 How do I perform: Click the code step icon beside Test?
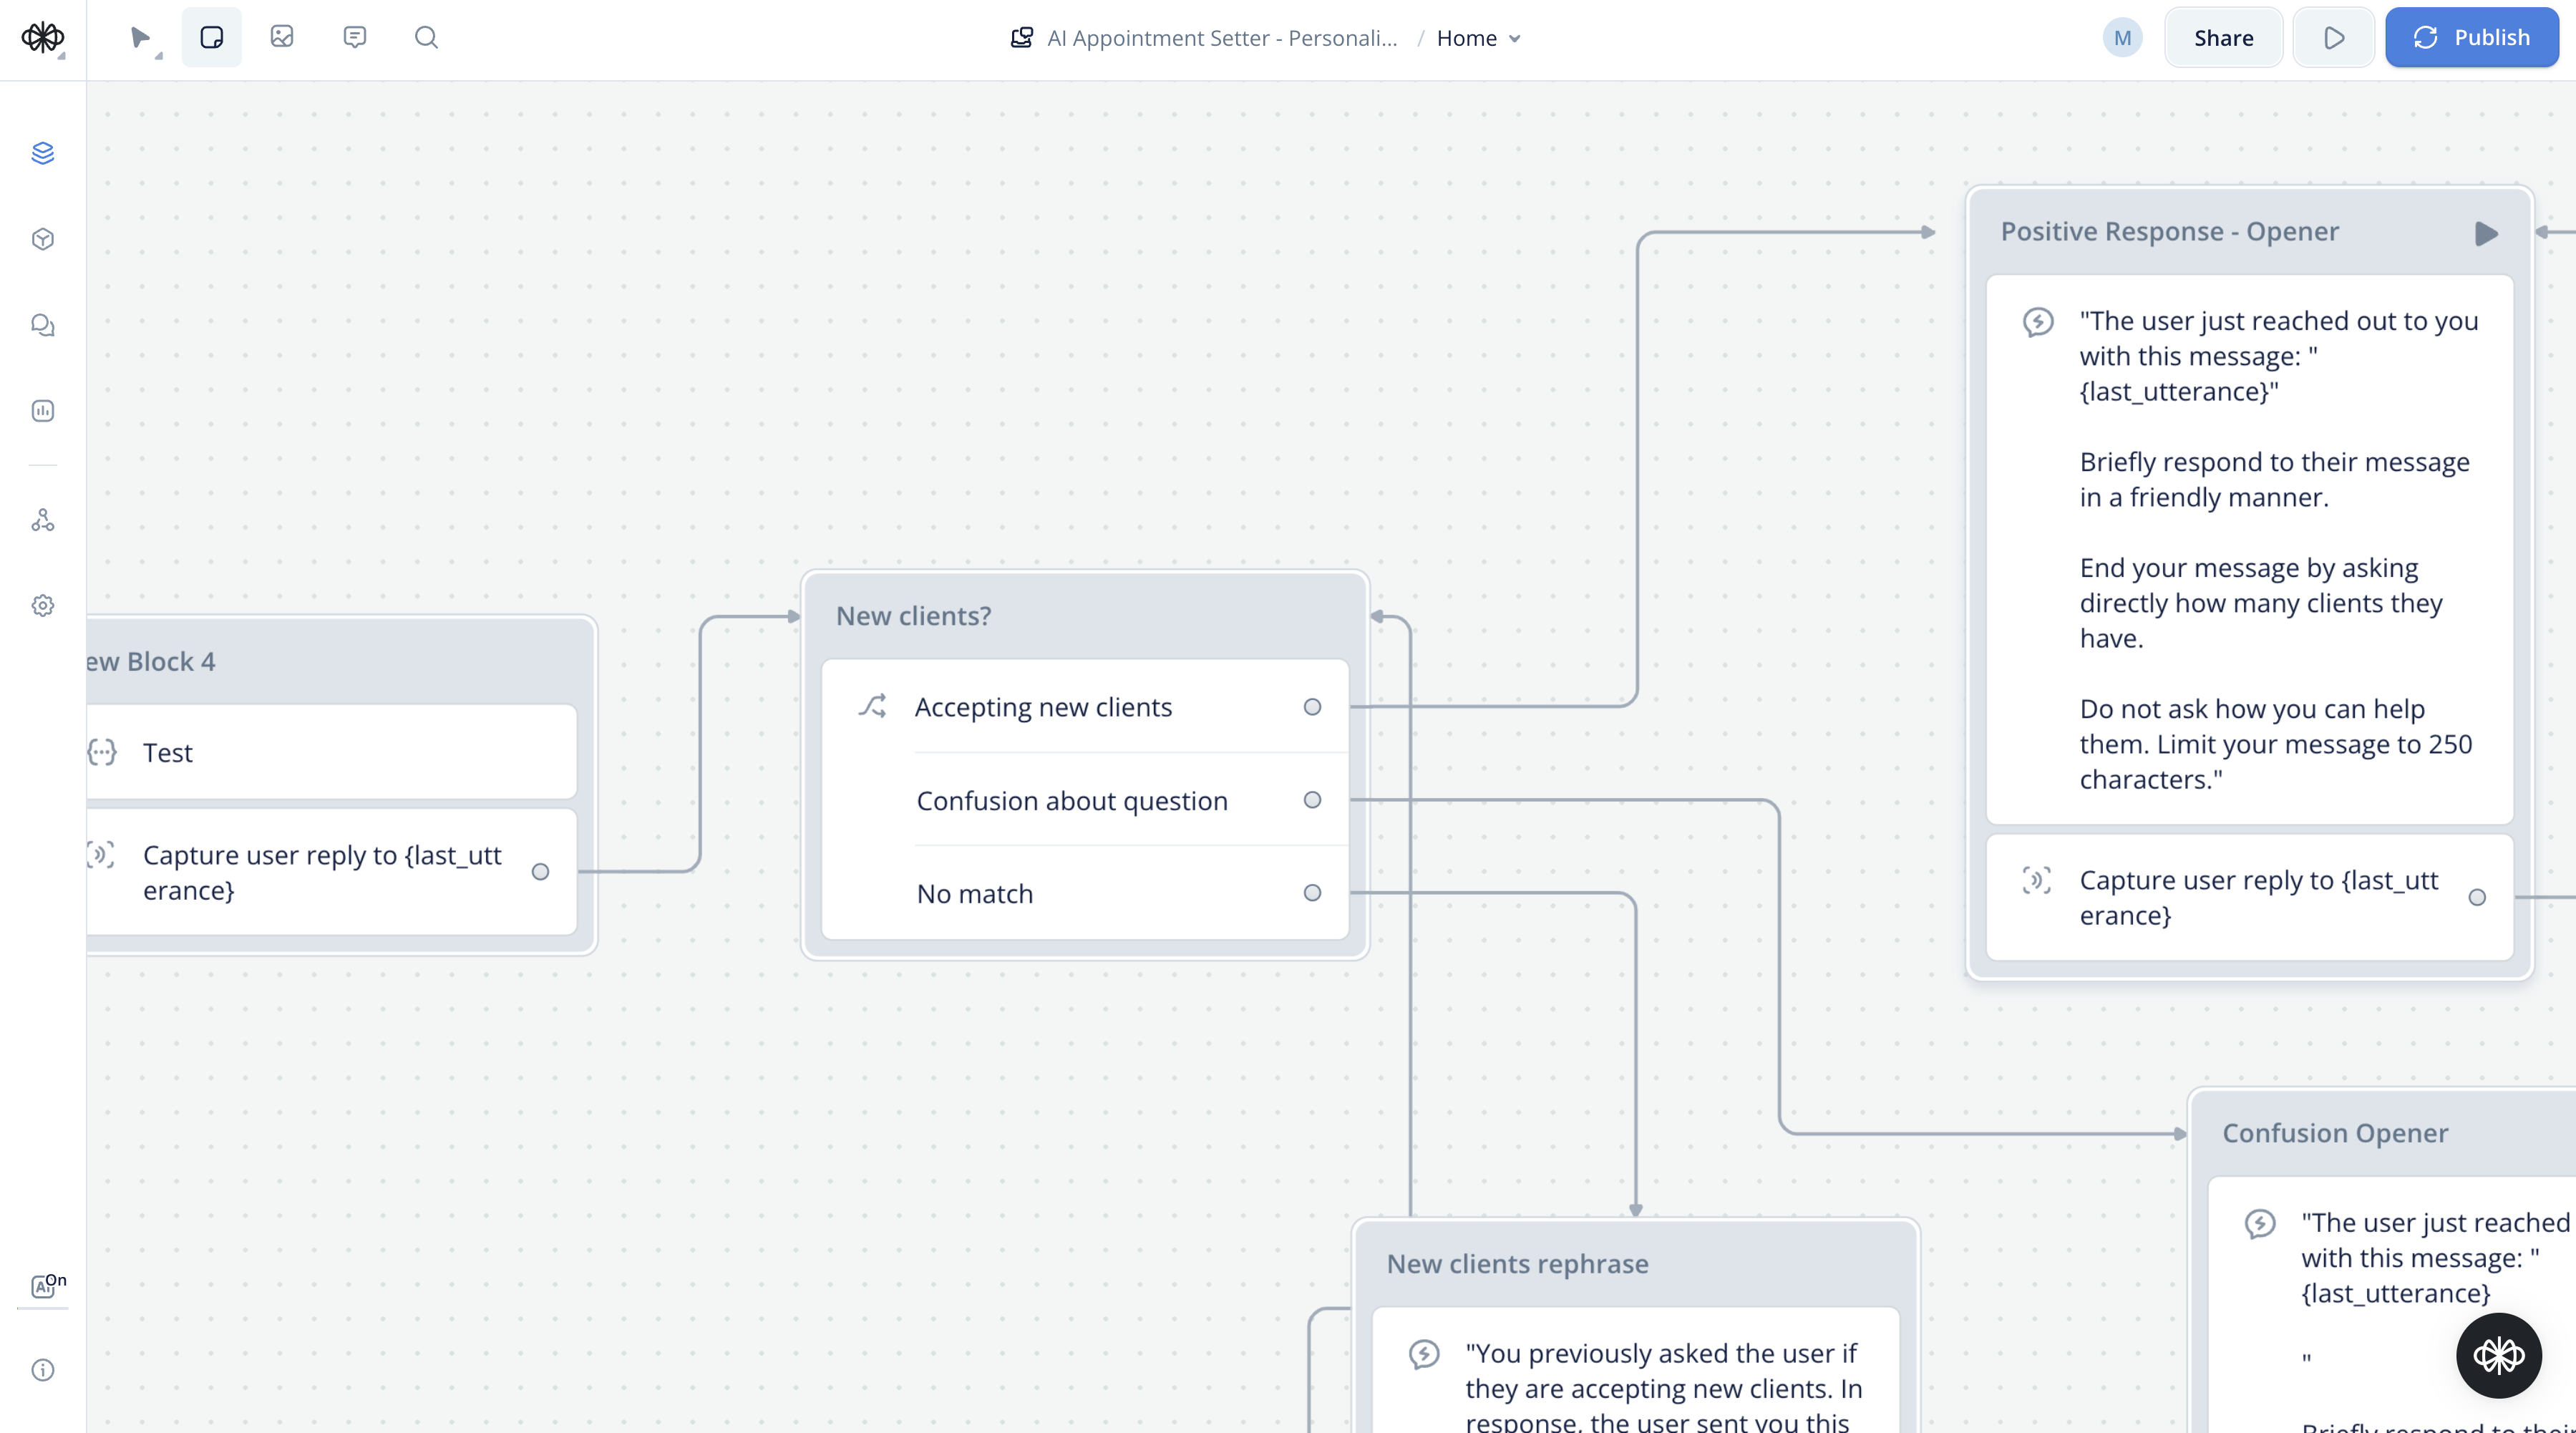tap(102, 752)
